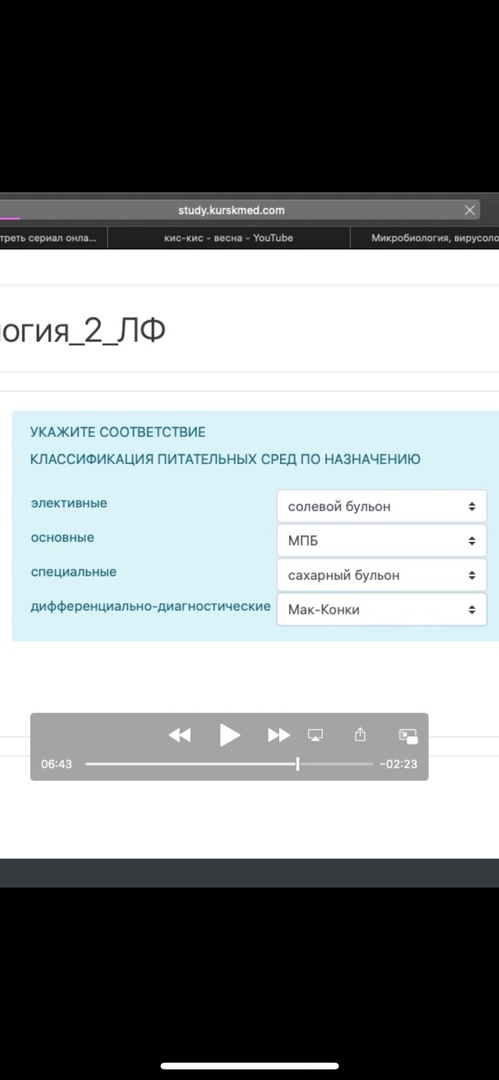Open the dropdown showing МПБ
The width and height of the screenshot is (499, 1080).
[382, 541]
